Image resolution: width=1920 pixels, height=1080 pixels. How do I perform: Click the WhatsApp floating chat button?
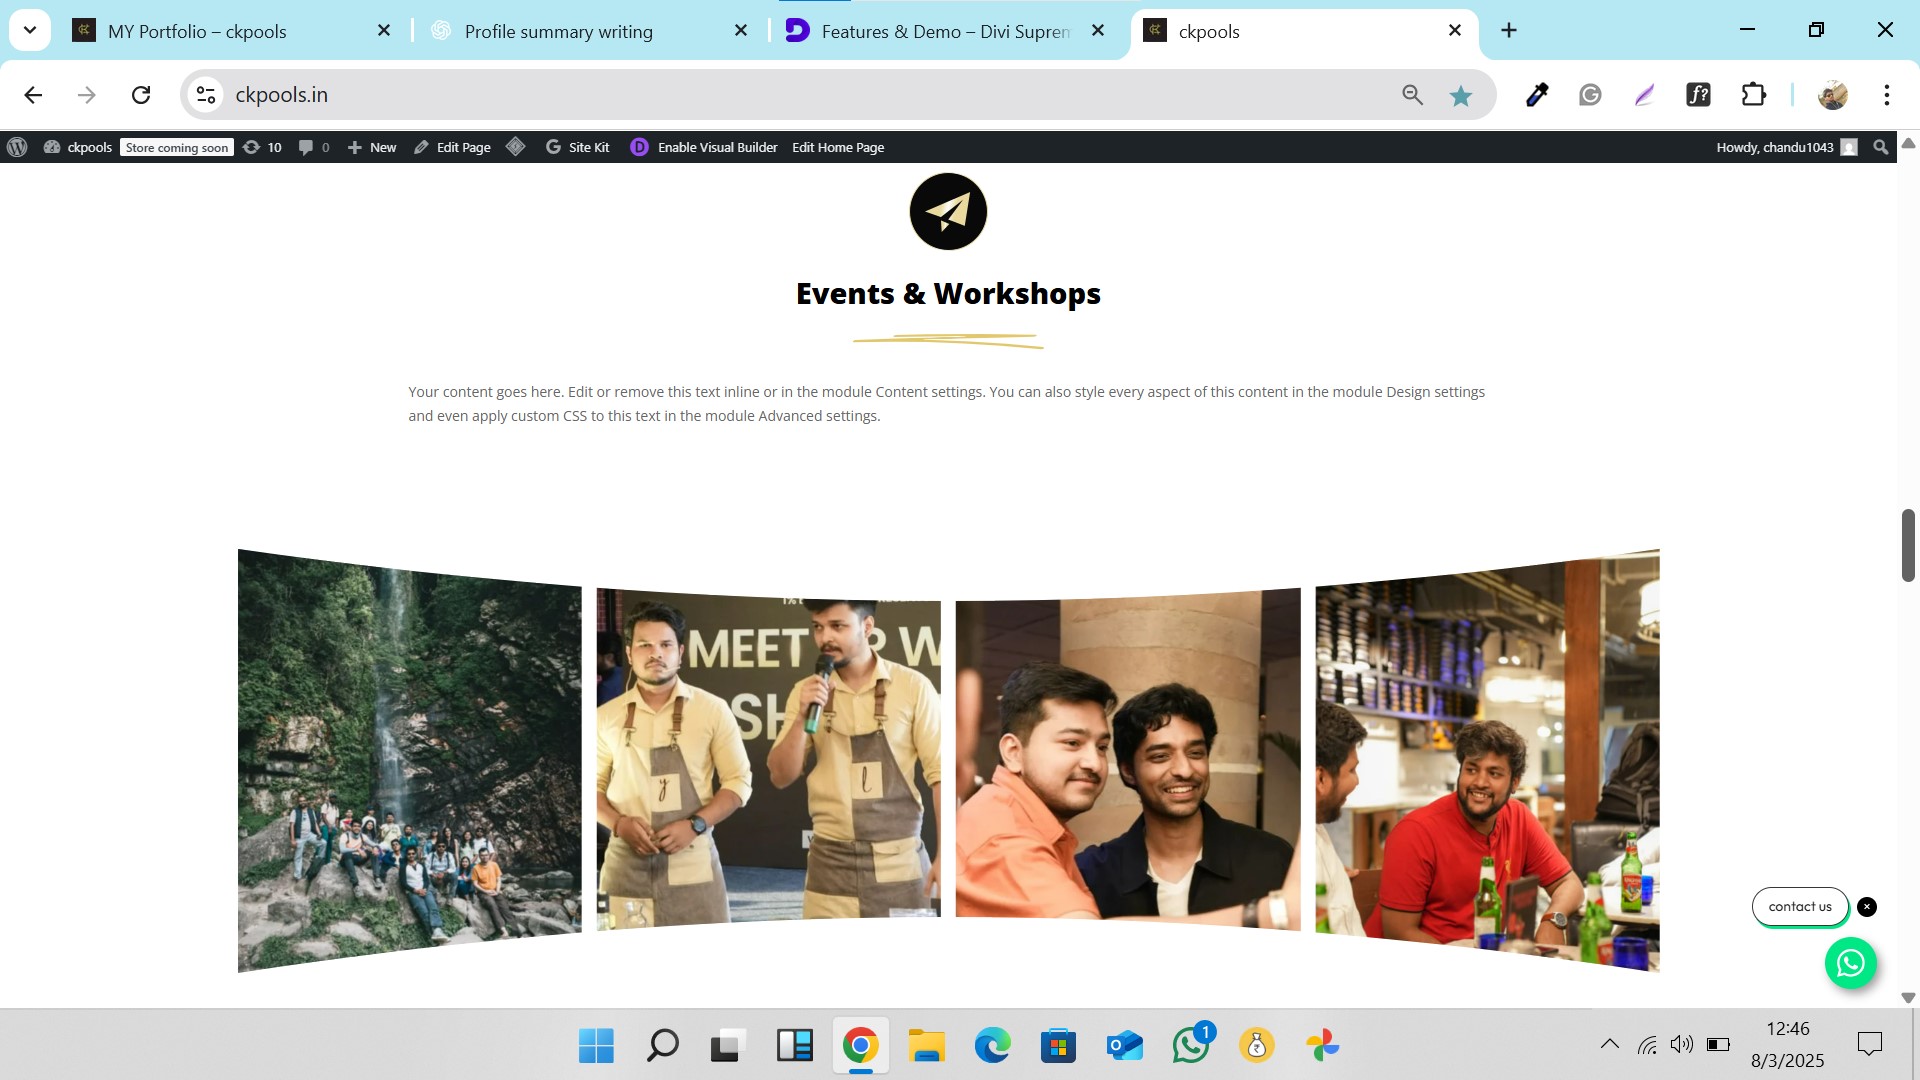click(x=1850, y=963)
